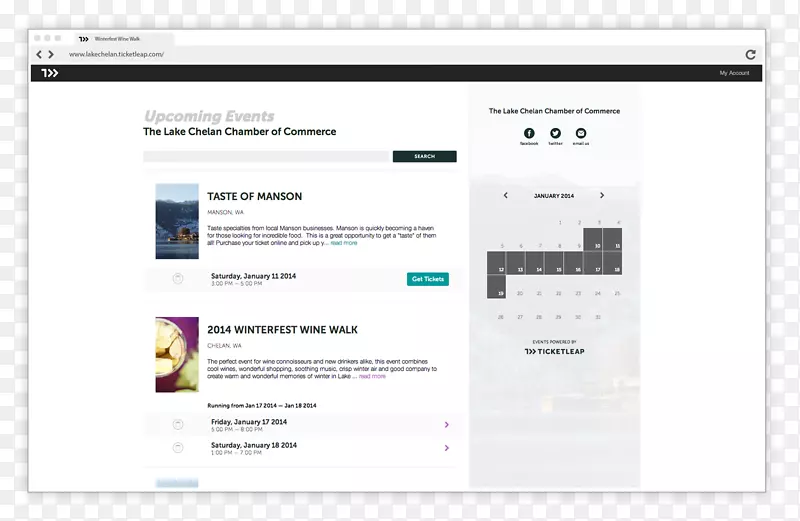Open My Account in the top bar
This screenshot has width=800, height=521.
[734, 73]
